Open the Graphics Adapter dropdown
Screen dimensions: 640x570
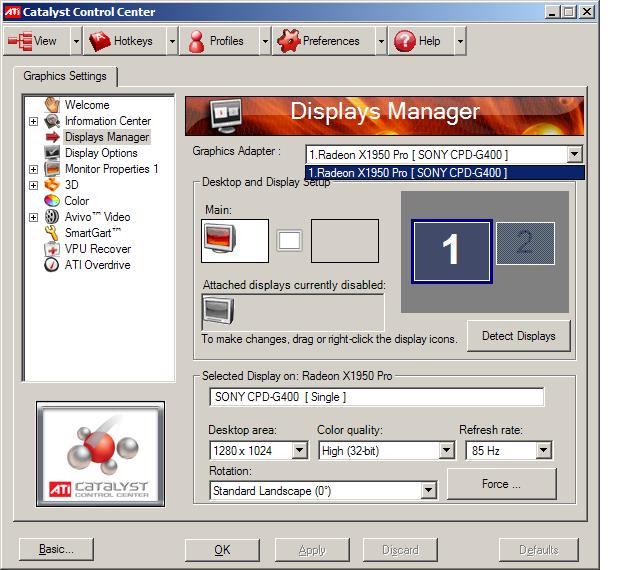(x=574, y=155)
